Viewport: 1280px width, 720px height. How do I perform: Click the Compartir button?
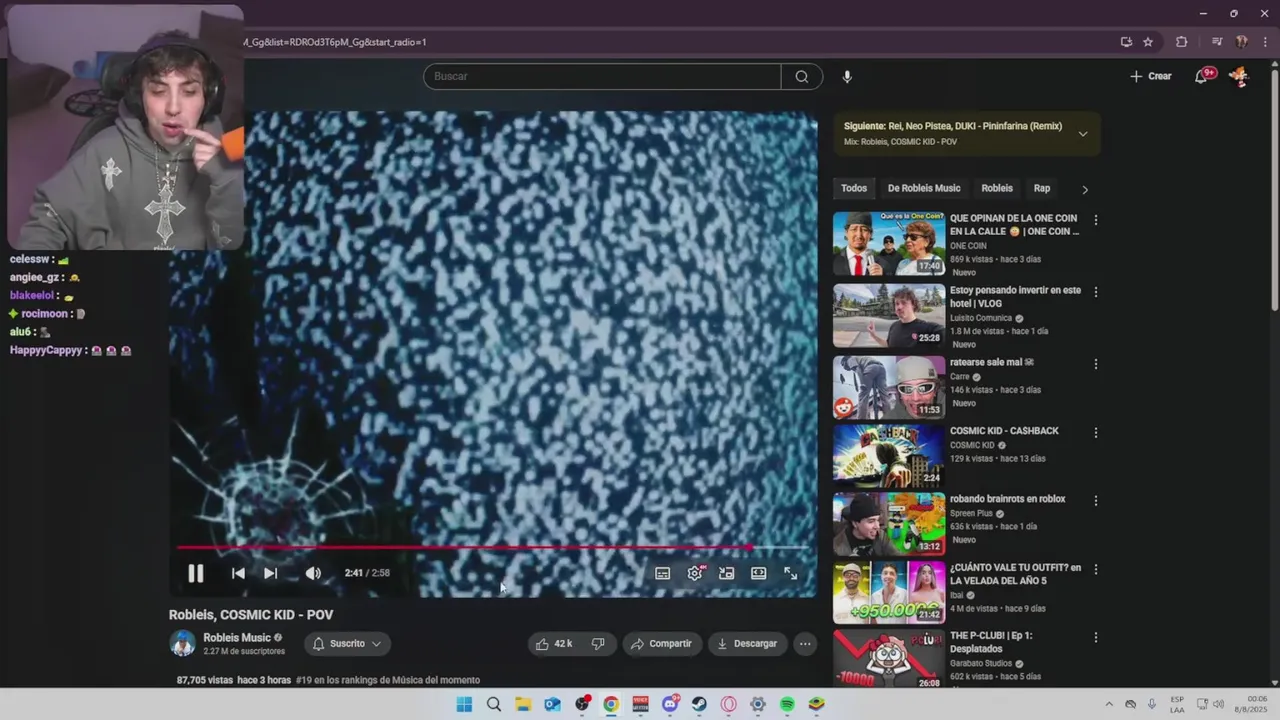661,644
